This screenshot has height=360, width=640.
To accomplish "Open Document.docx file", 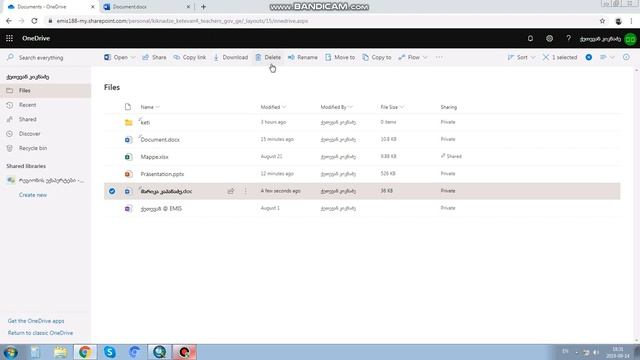I will (x=160, y=140).
